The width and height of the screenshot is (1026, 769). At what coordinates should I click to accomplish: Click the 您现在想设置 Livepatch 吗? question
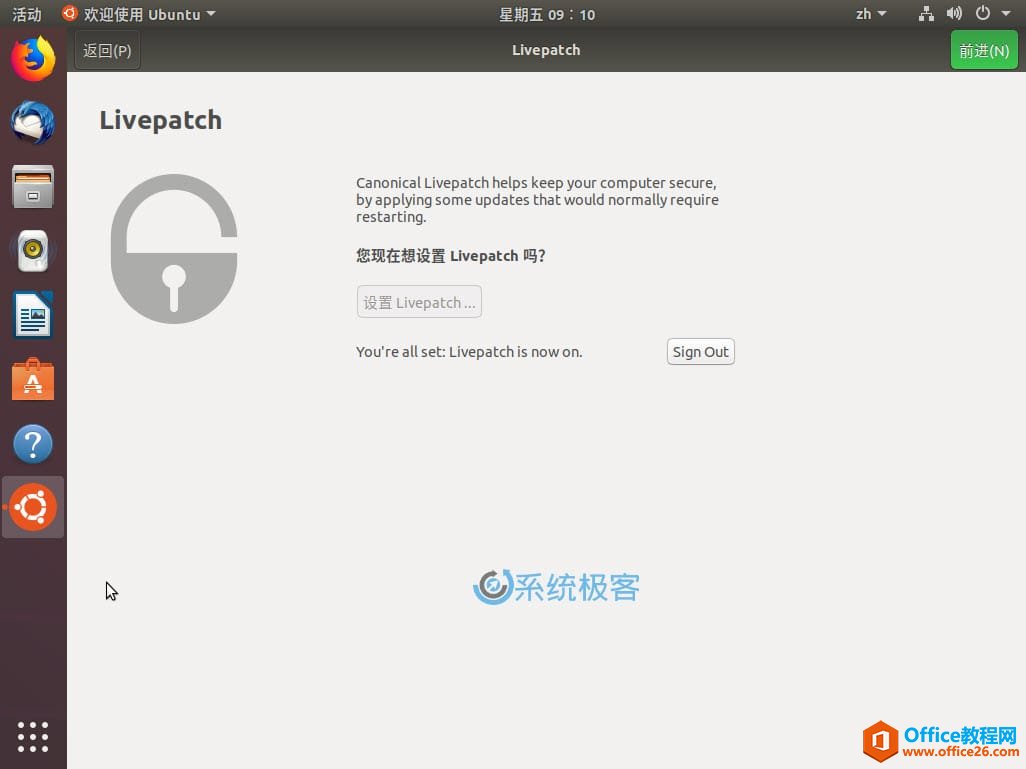point(450,256)
